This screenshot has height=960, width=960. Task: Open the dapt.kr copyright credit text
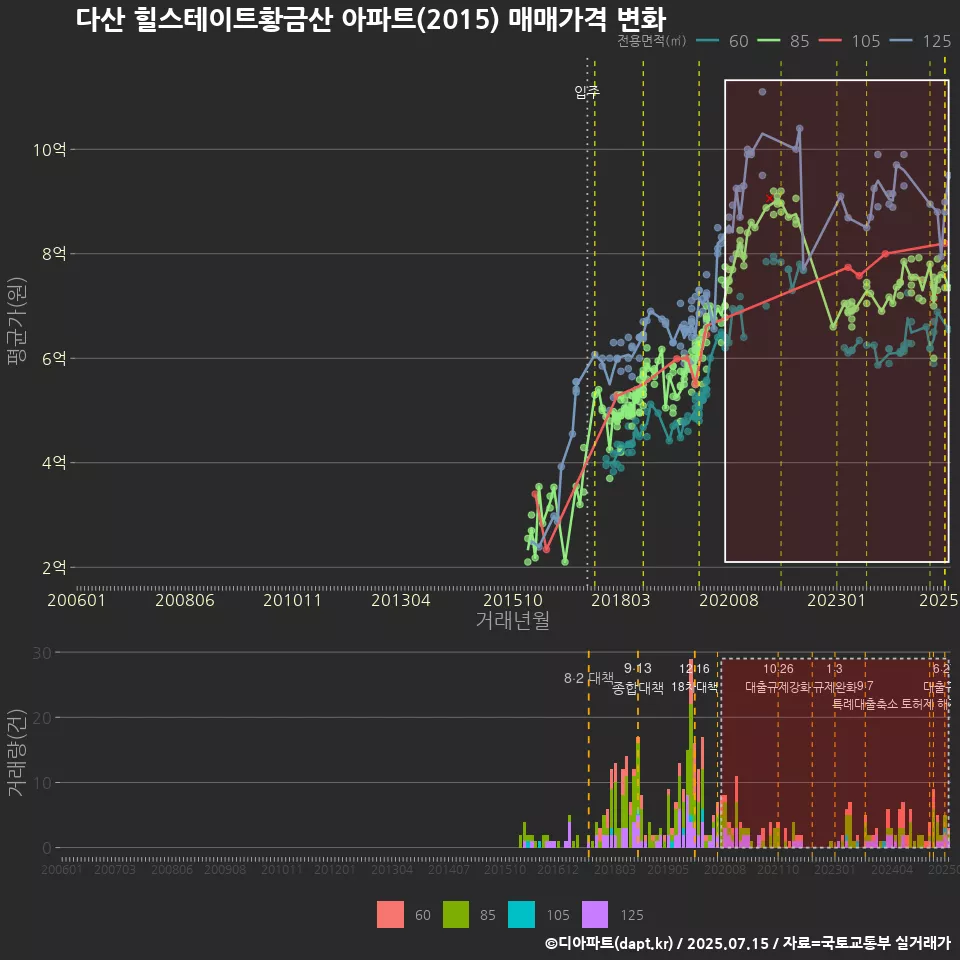click(x=609, y=943)
